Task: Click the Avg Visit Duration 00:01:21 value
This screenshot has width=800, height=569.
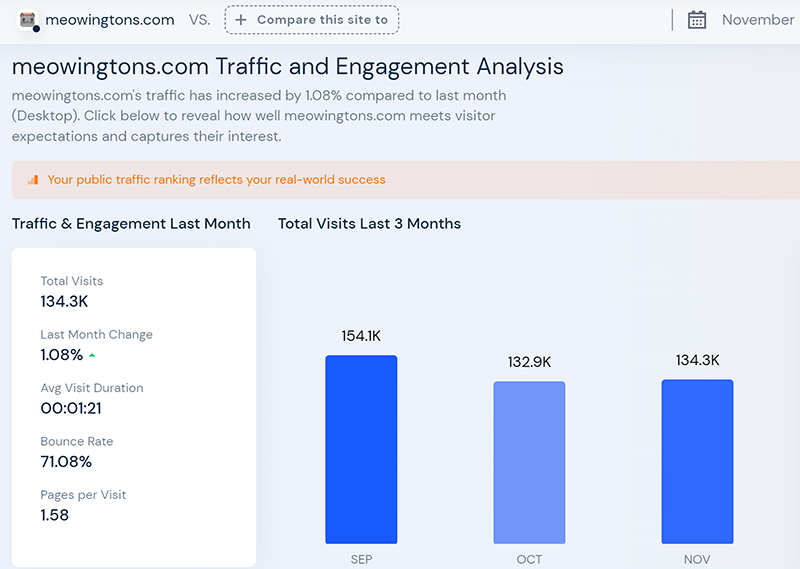Action: click(x=71, y=408)
